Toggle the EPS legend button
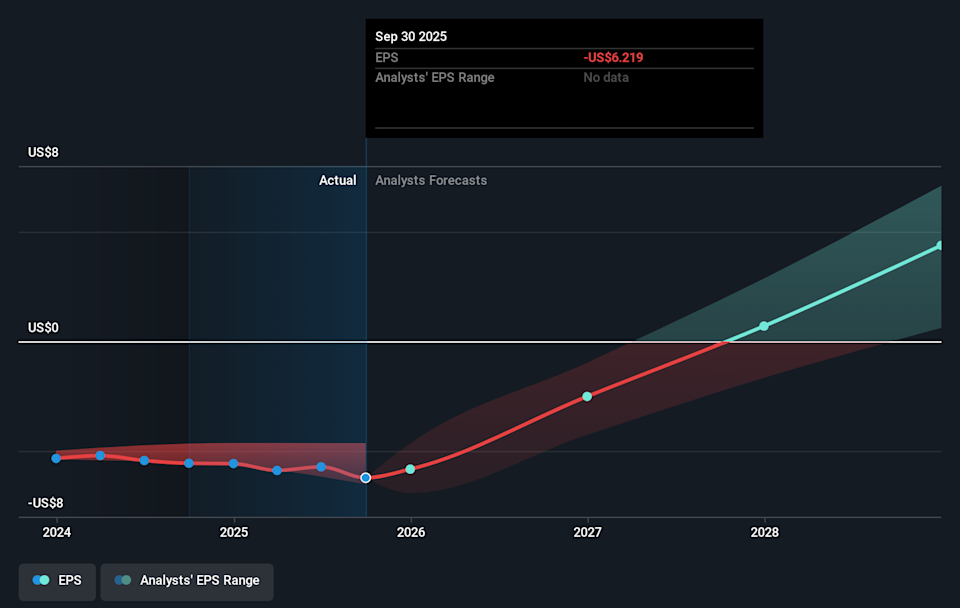The image size is (960, 608). coord(57,581)
